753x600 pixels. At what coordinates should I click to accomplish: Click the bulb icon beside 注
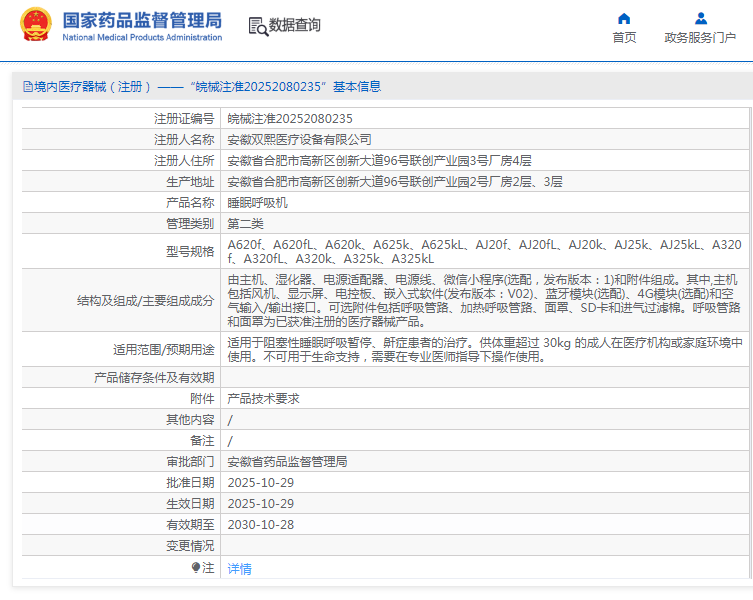pyautogui.click(x=196, y=567)
